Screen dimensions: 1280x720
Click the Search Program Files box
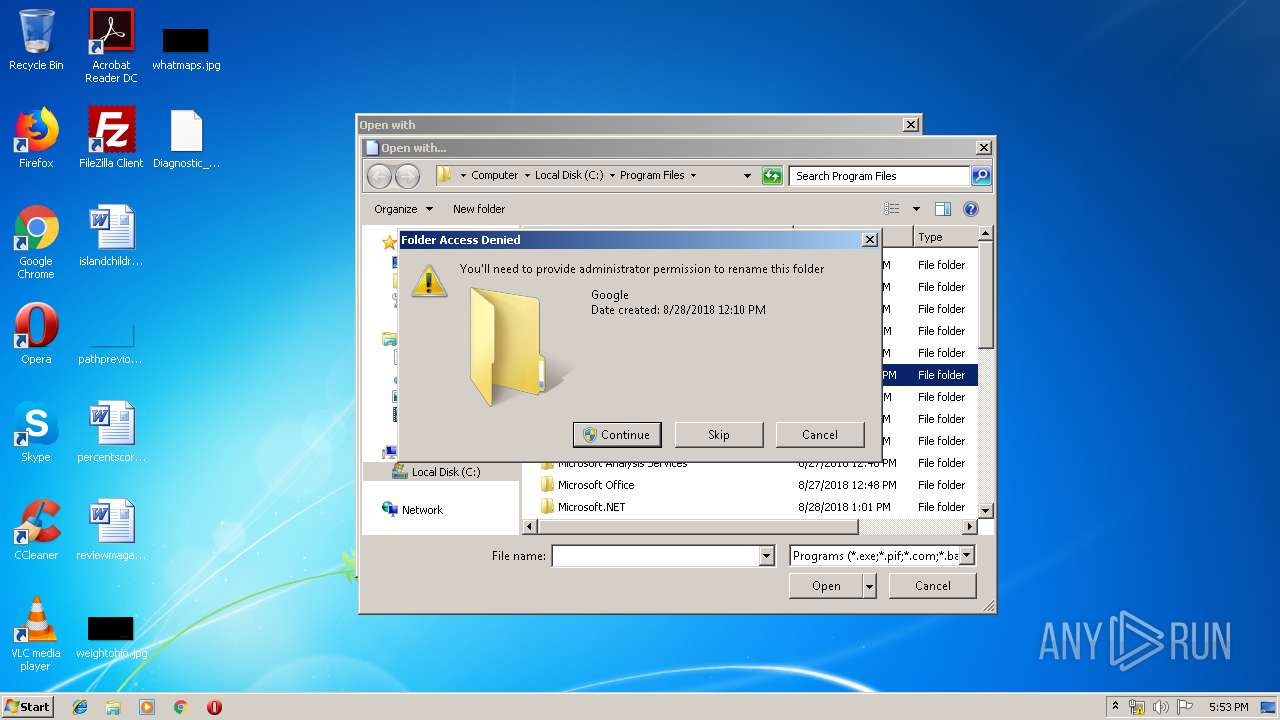(x=879, y=176)
